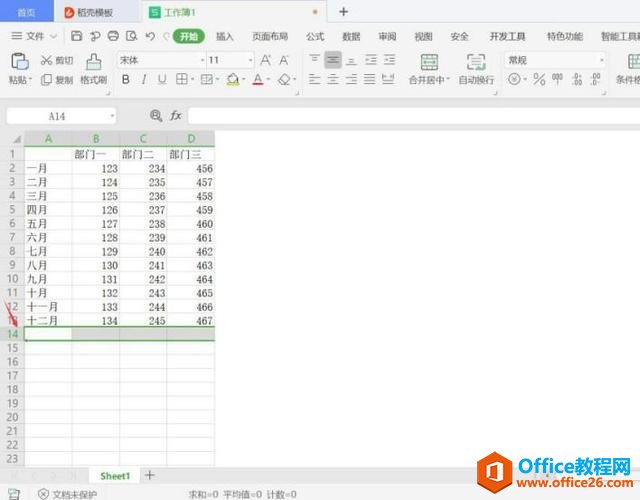Apply the cell borders icon
The image size is (640, 500).
[182, 79]
